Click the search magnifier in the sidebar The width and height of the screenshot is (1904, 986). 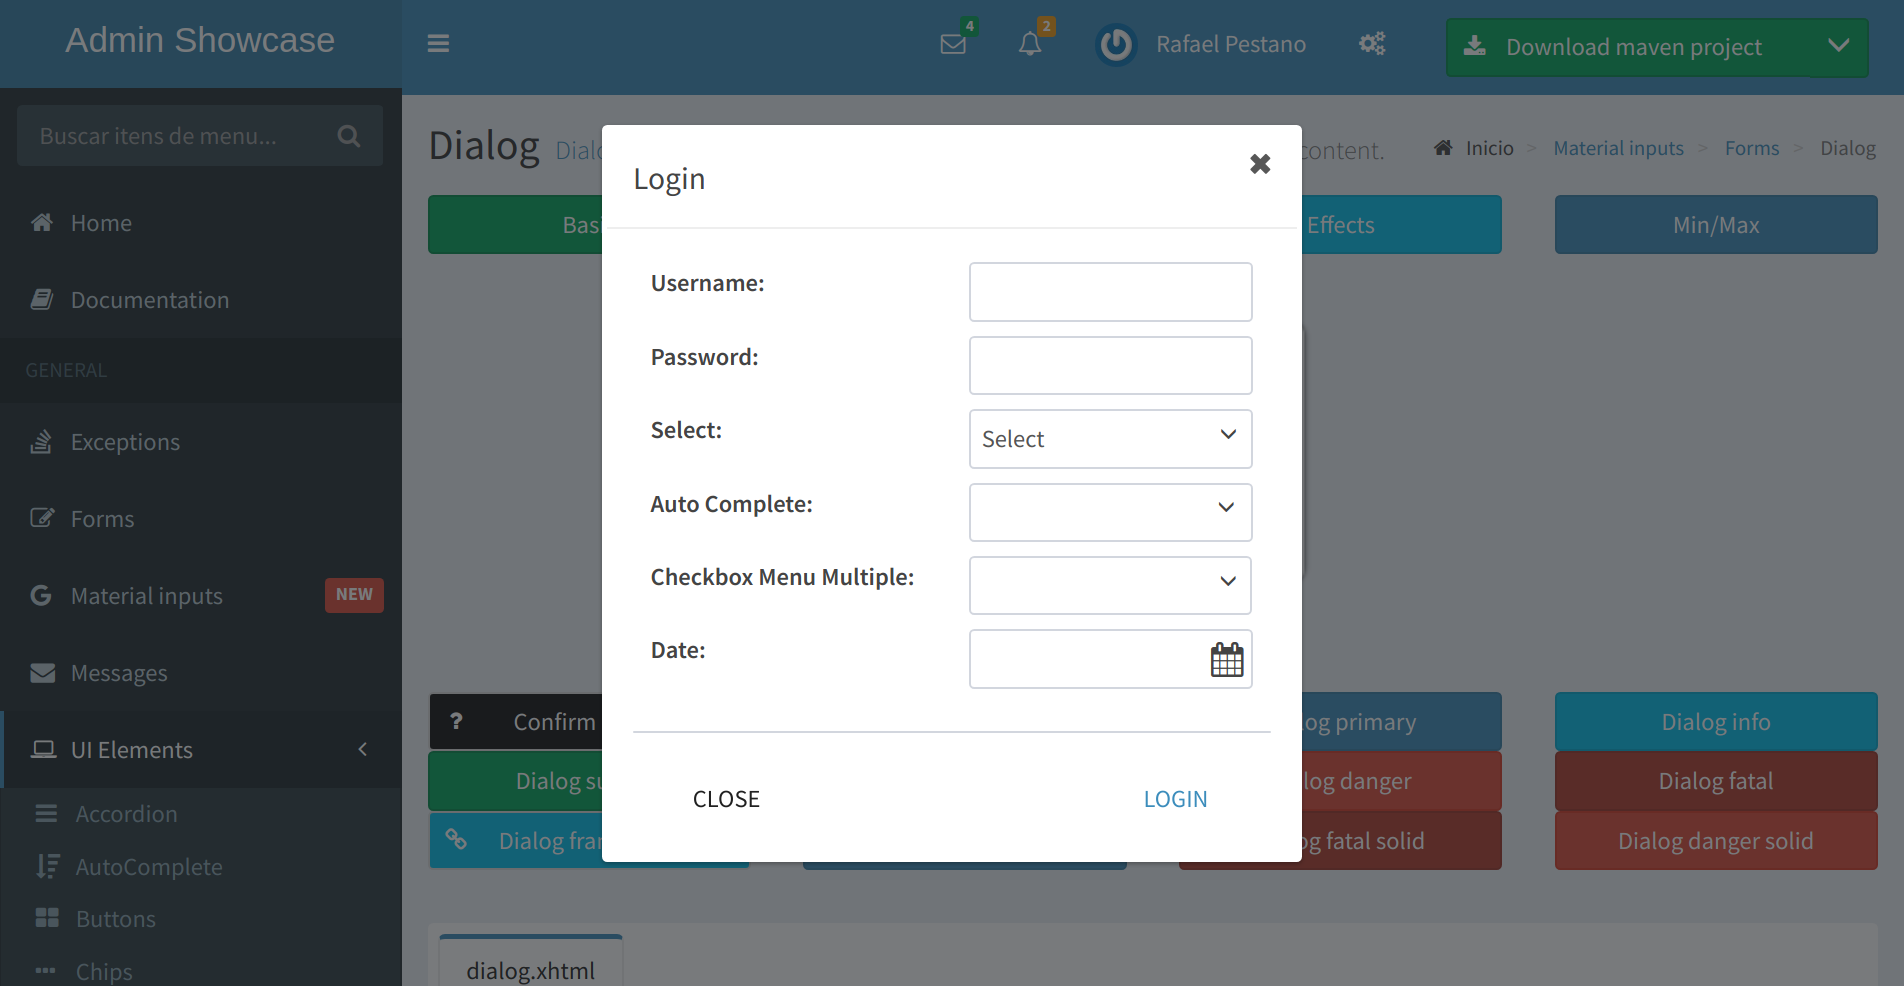(348, 135)
